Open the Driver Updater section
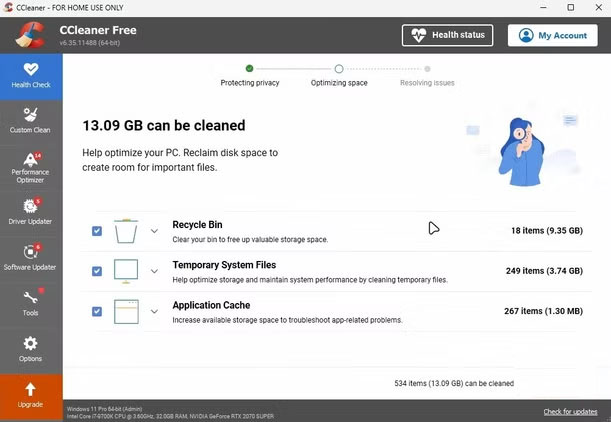The height and width of the screenshot is (422, 611). [30, 212]
